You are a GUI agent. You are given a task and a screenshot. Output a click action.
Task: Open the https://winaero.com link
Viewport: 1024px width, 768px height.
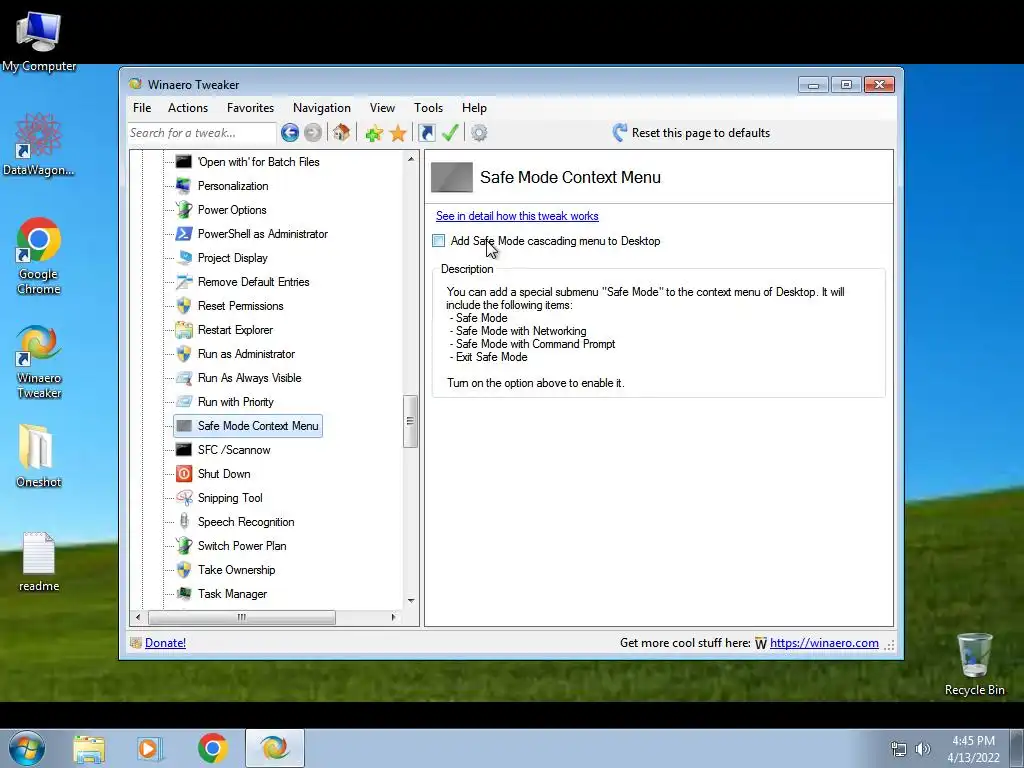point(824,643)
